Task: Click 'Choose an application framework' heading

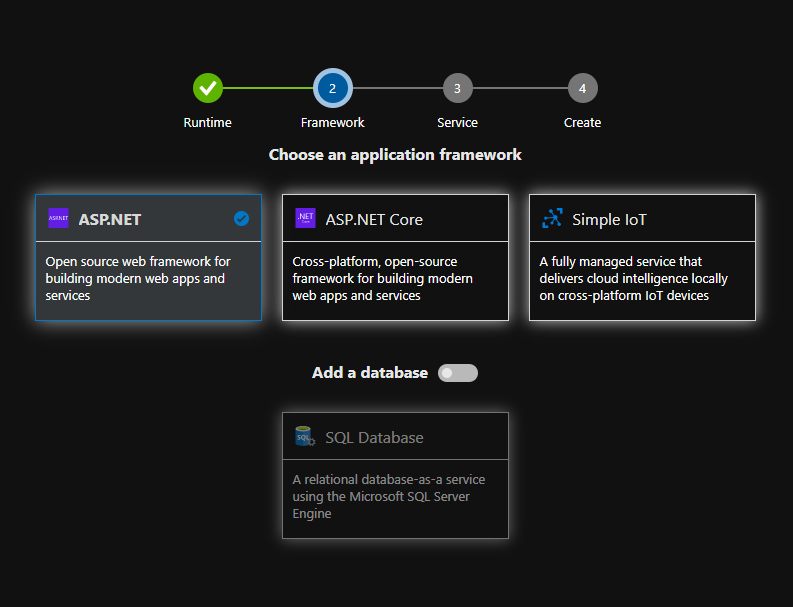Action: 395,155
